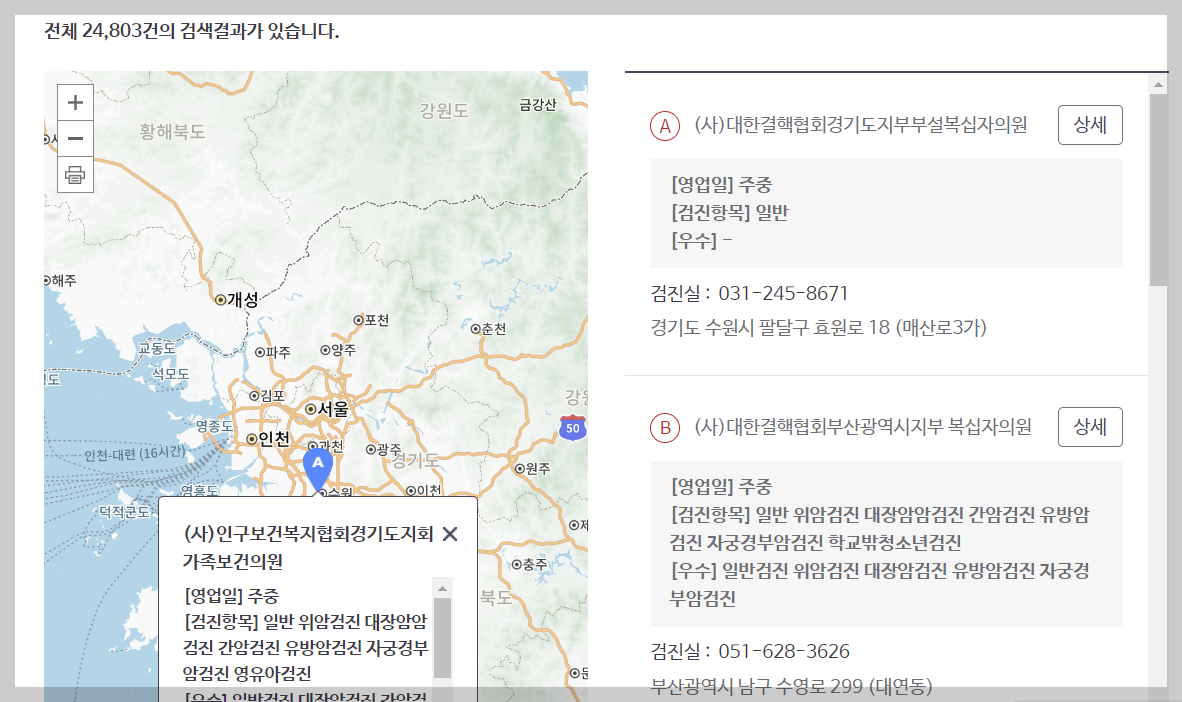Select the Seoul (서울) location dot on the map

pos(312,409)
